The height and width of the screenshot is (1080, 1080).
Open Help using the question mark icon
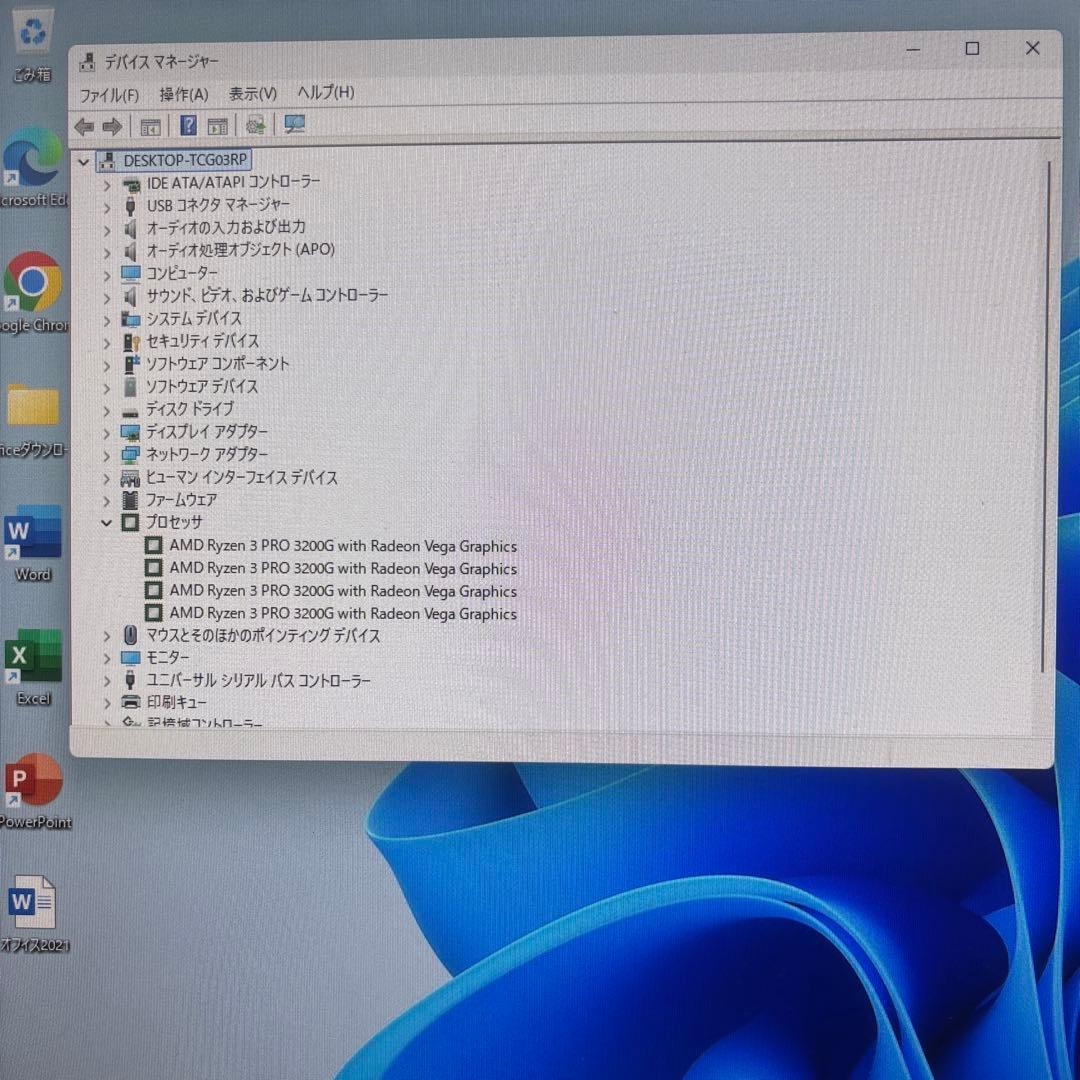coord(188,126)
